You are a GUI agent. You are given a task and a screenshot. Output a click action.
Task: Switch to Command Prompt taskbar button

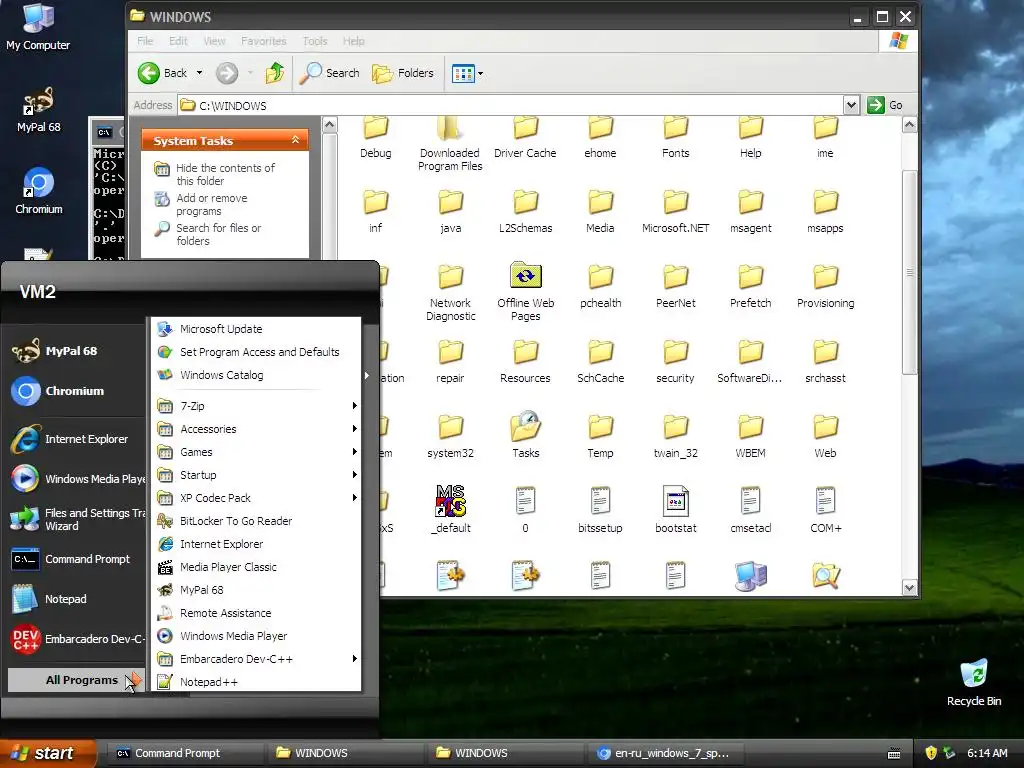(x=184, y=753)
